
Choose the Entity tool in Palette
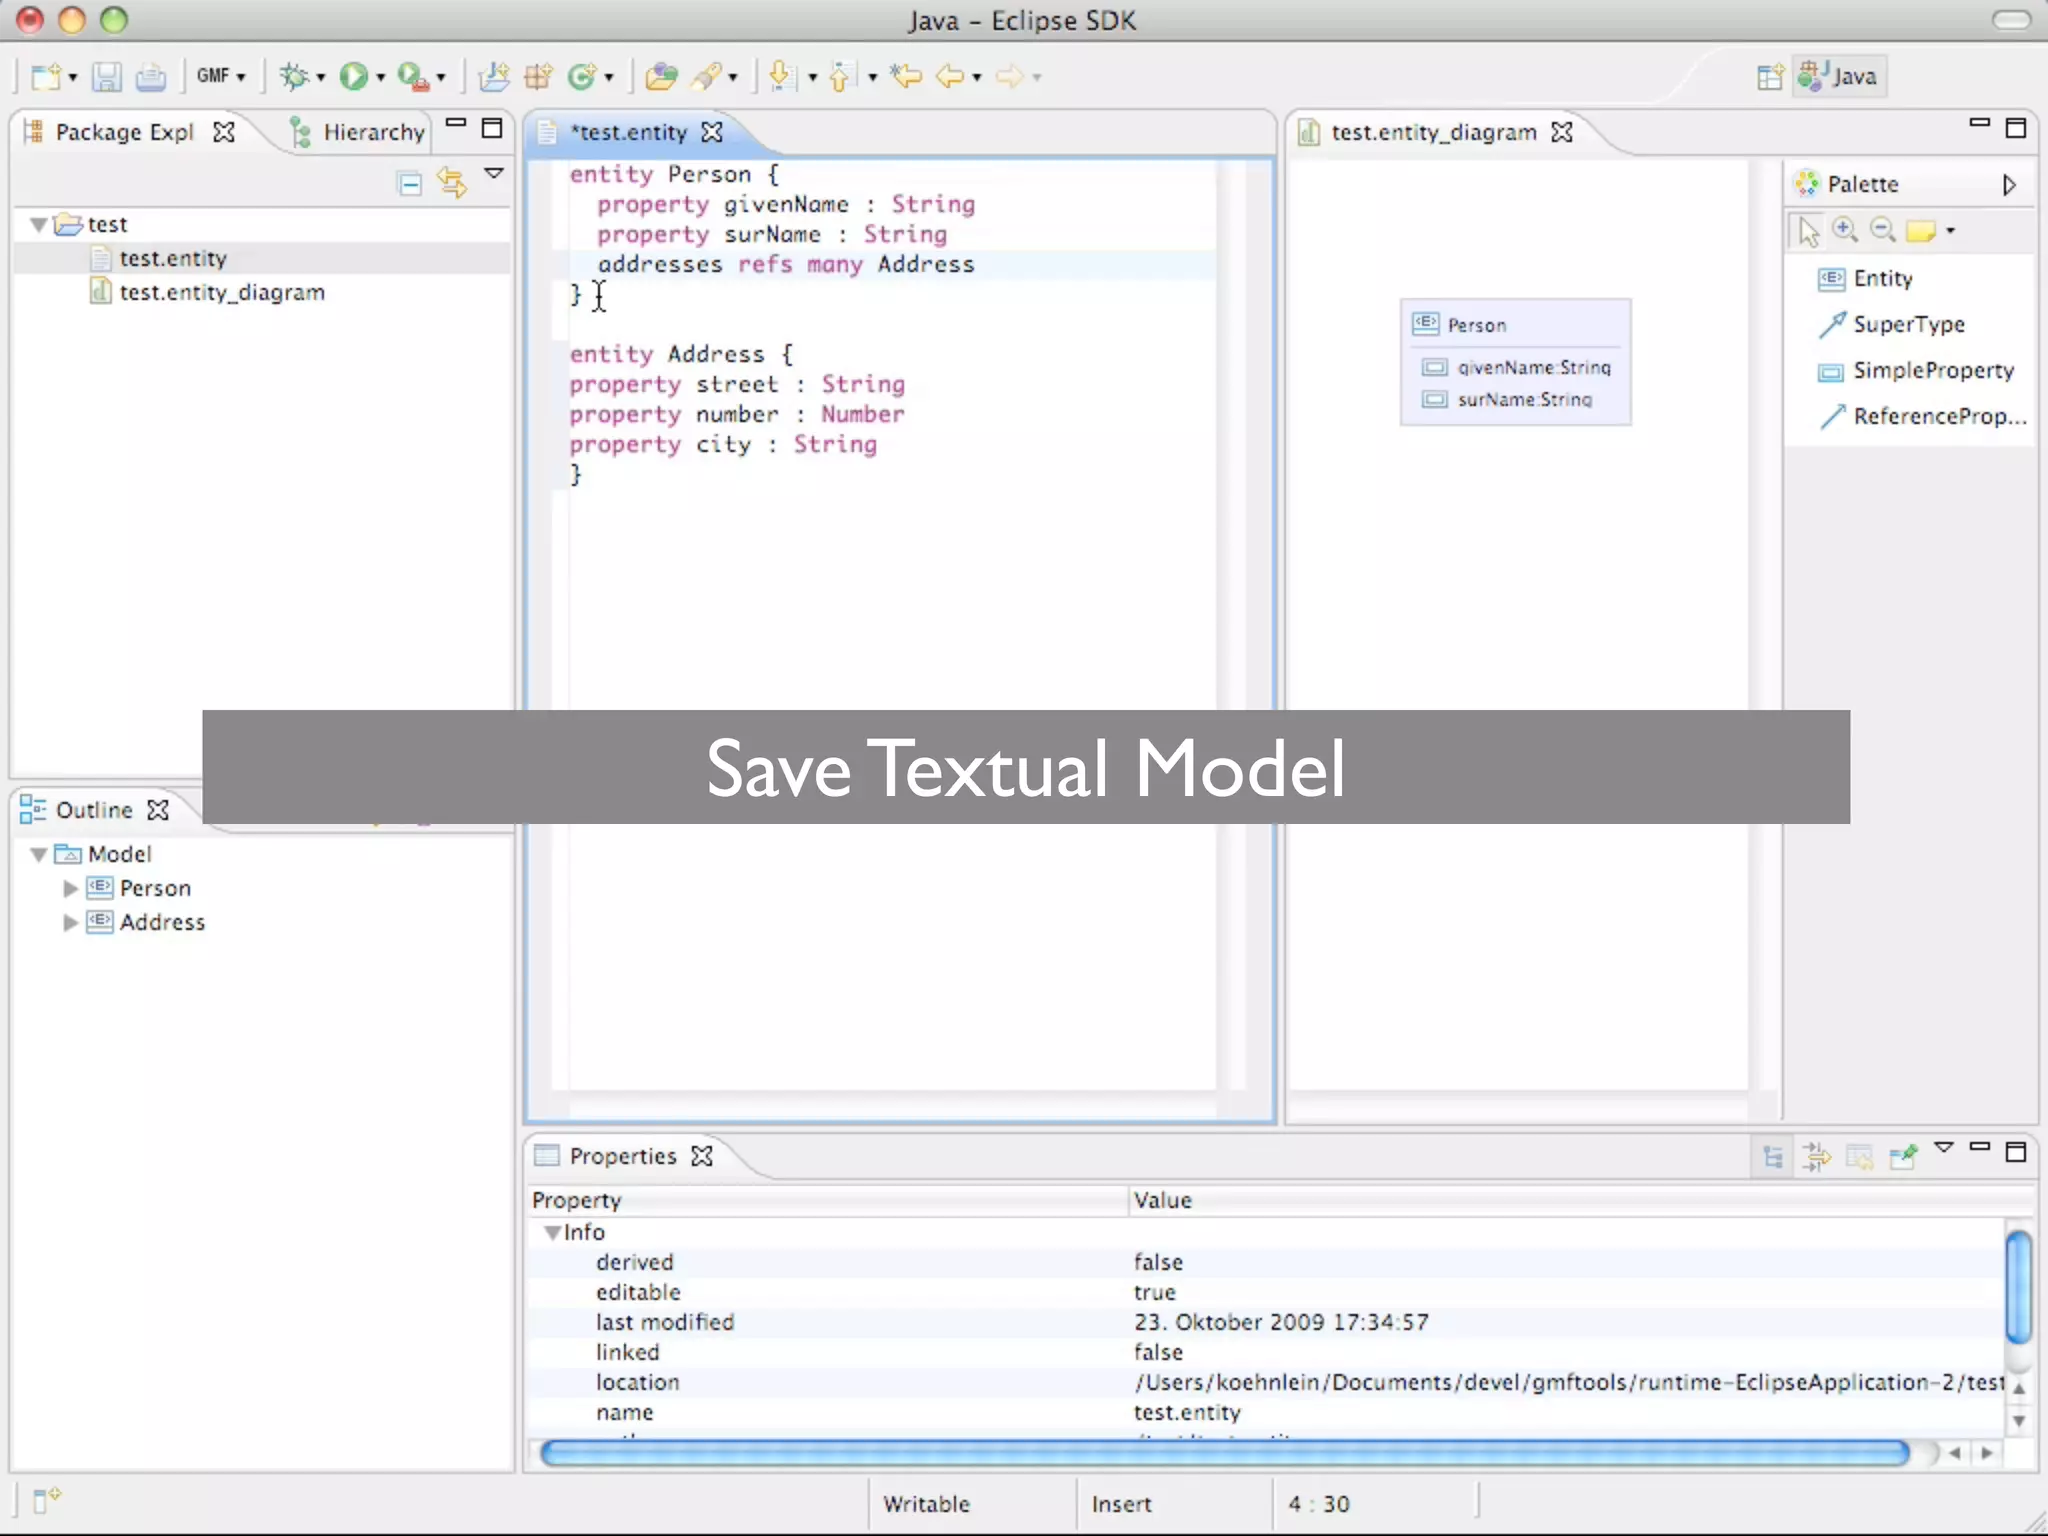(x=1865, y=278)
